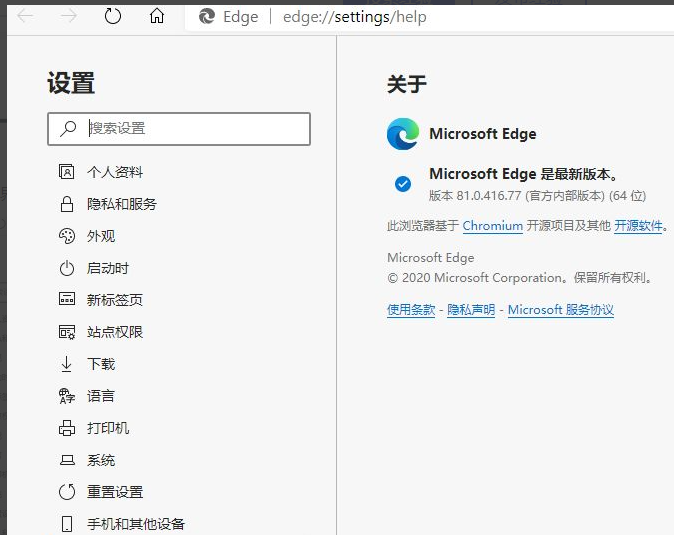Viewport: 674px width, 535px height.
Task: Open the 使用条款 link
Action: pos(411,310)
